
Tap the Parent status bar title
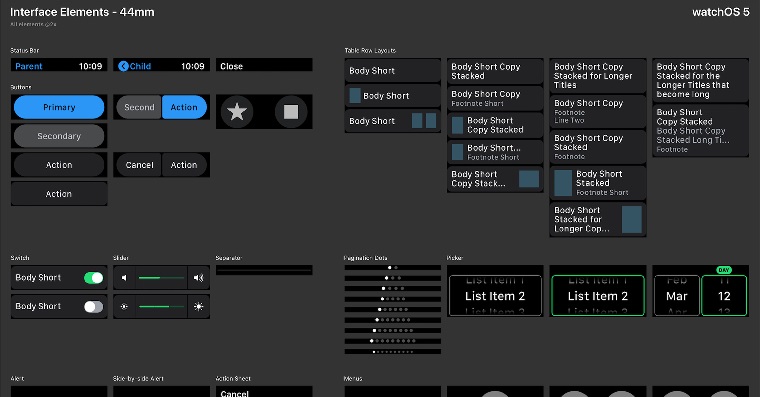(29, 66)
